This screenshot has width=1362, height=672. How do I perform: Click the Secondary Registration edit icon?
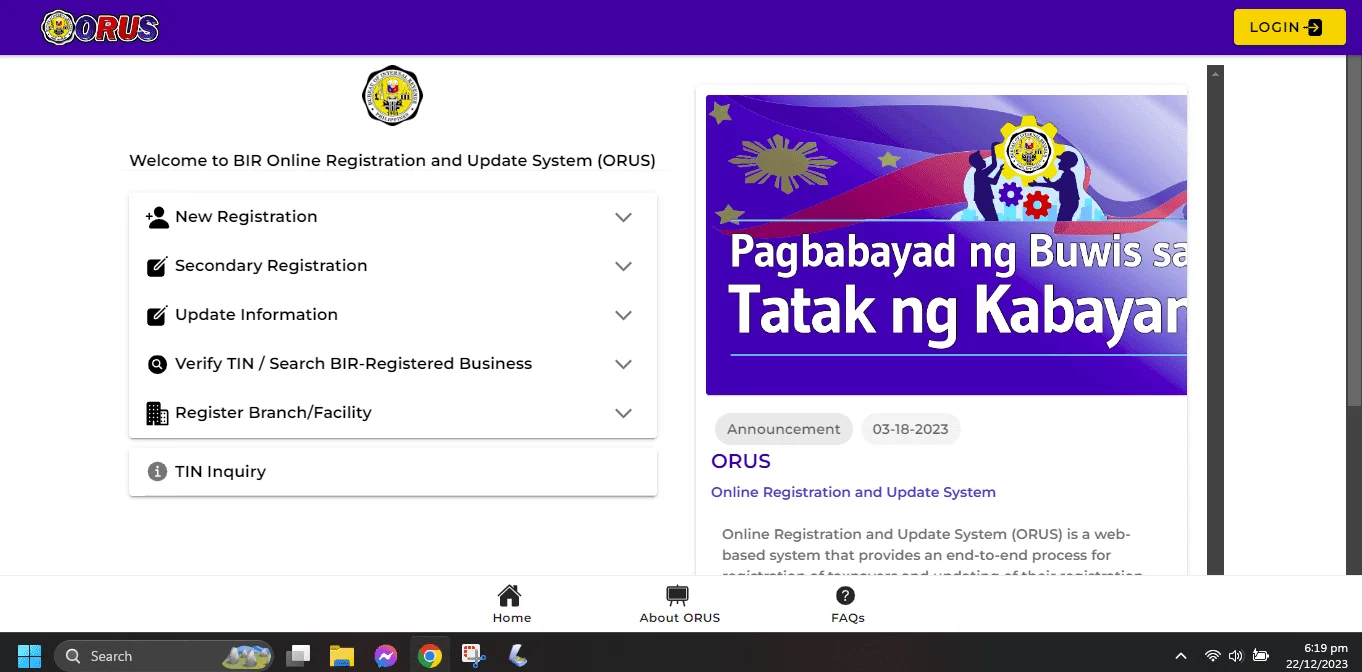pyautogui.click(x=157, y=266)
